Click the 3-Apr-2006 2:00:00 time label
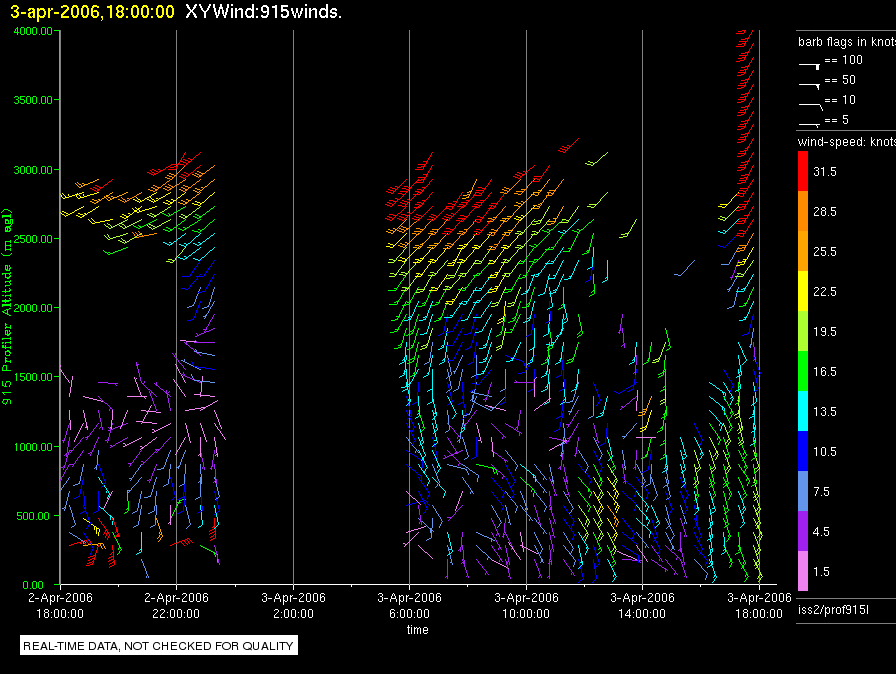Image resolution: width=896 pixels, height=674 pixels. [293, 605]
